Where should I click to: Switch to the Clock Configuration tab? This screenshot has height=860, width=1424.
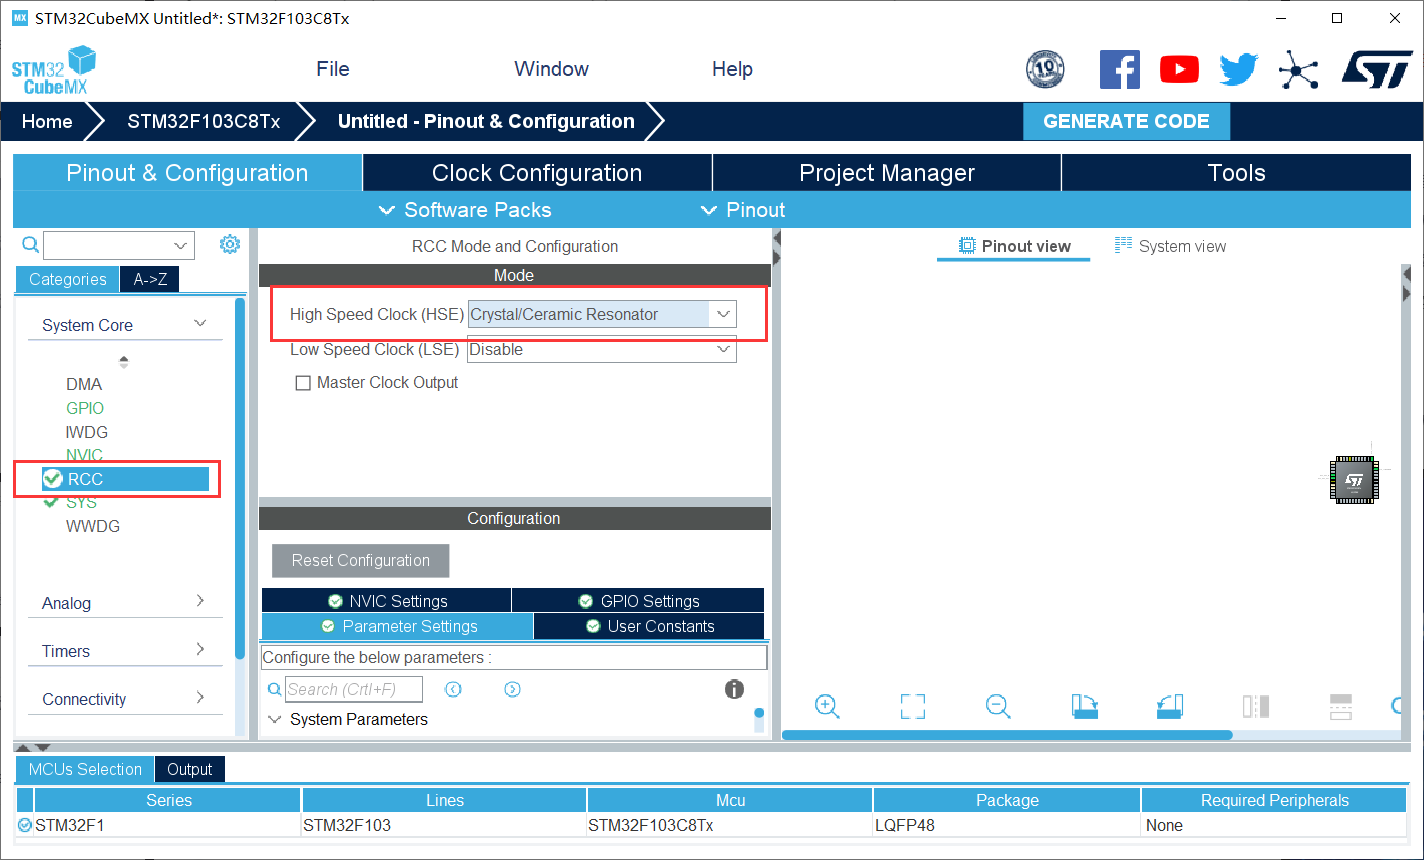click(x=537, y=173)
